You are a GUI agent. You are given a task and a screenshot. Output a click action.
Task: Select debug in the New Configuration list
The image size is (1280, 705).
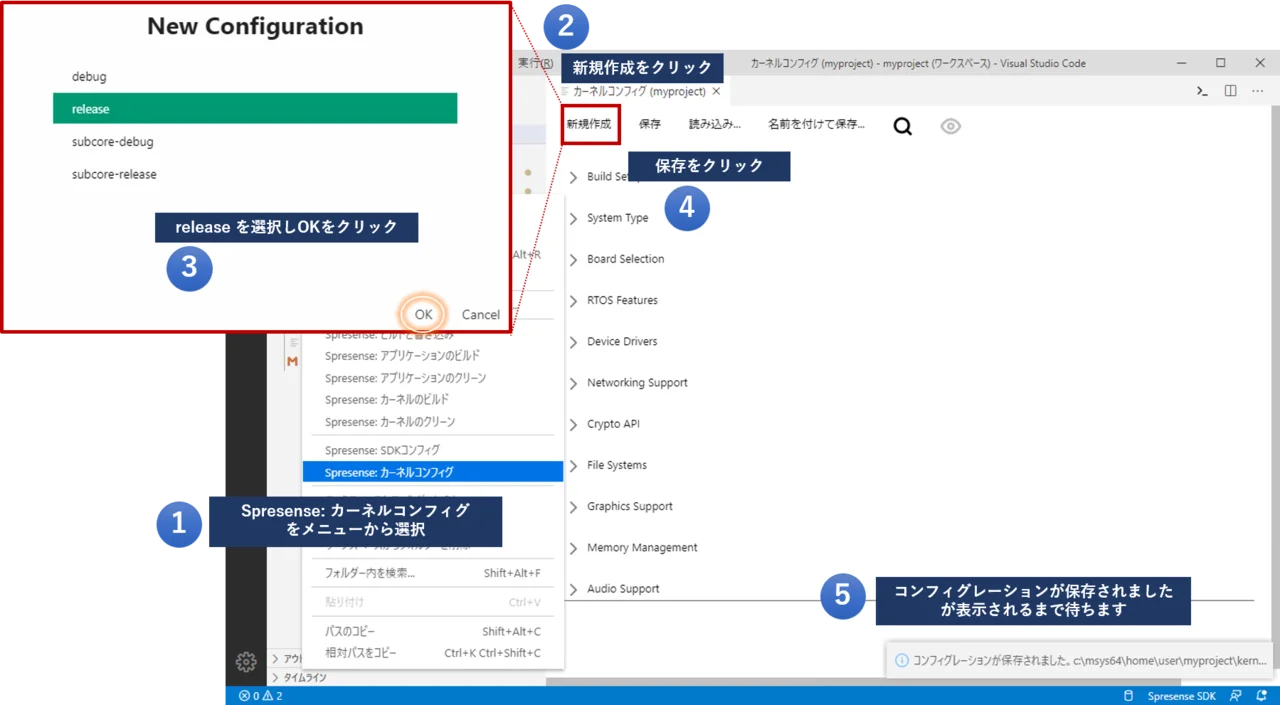click(x=255, y=77)
